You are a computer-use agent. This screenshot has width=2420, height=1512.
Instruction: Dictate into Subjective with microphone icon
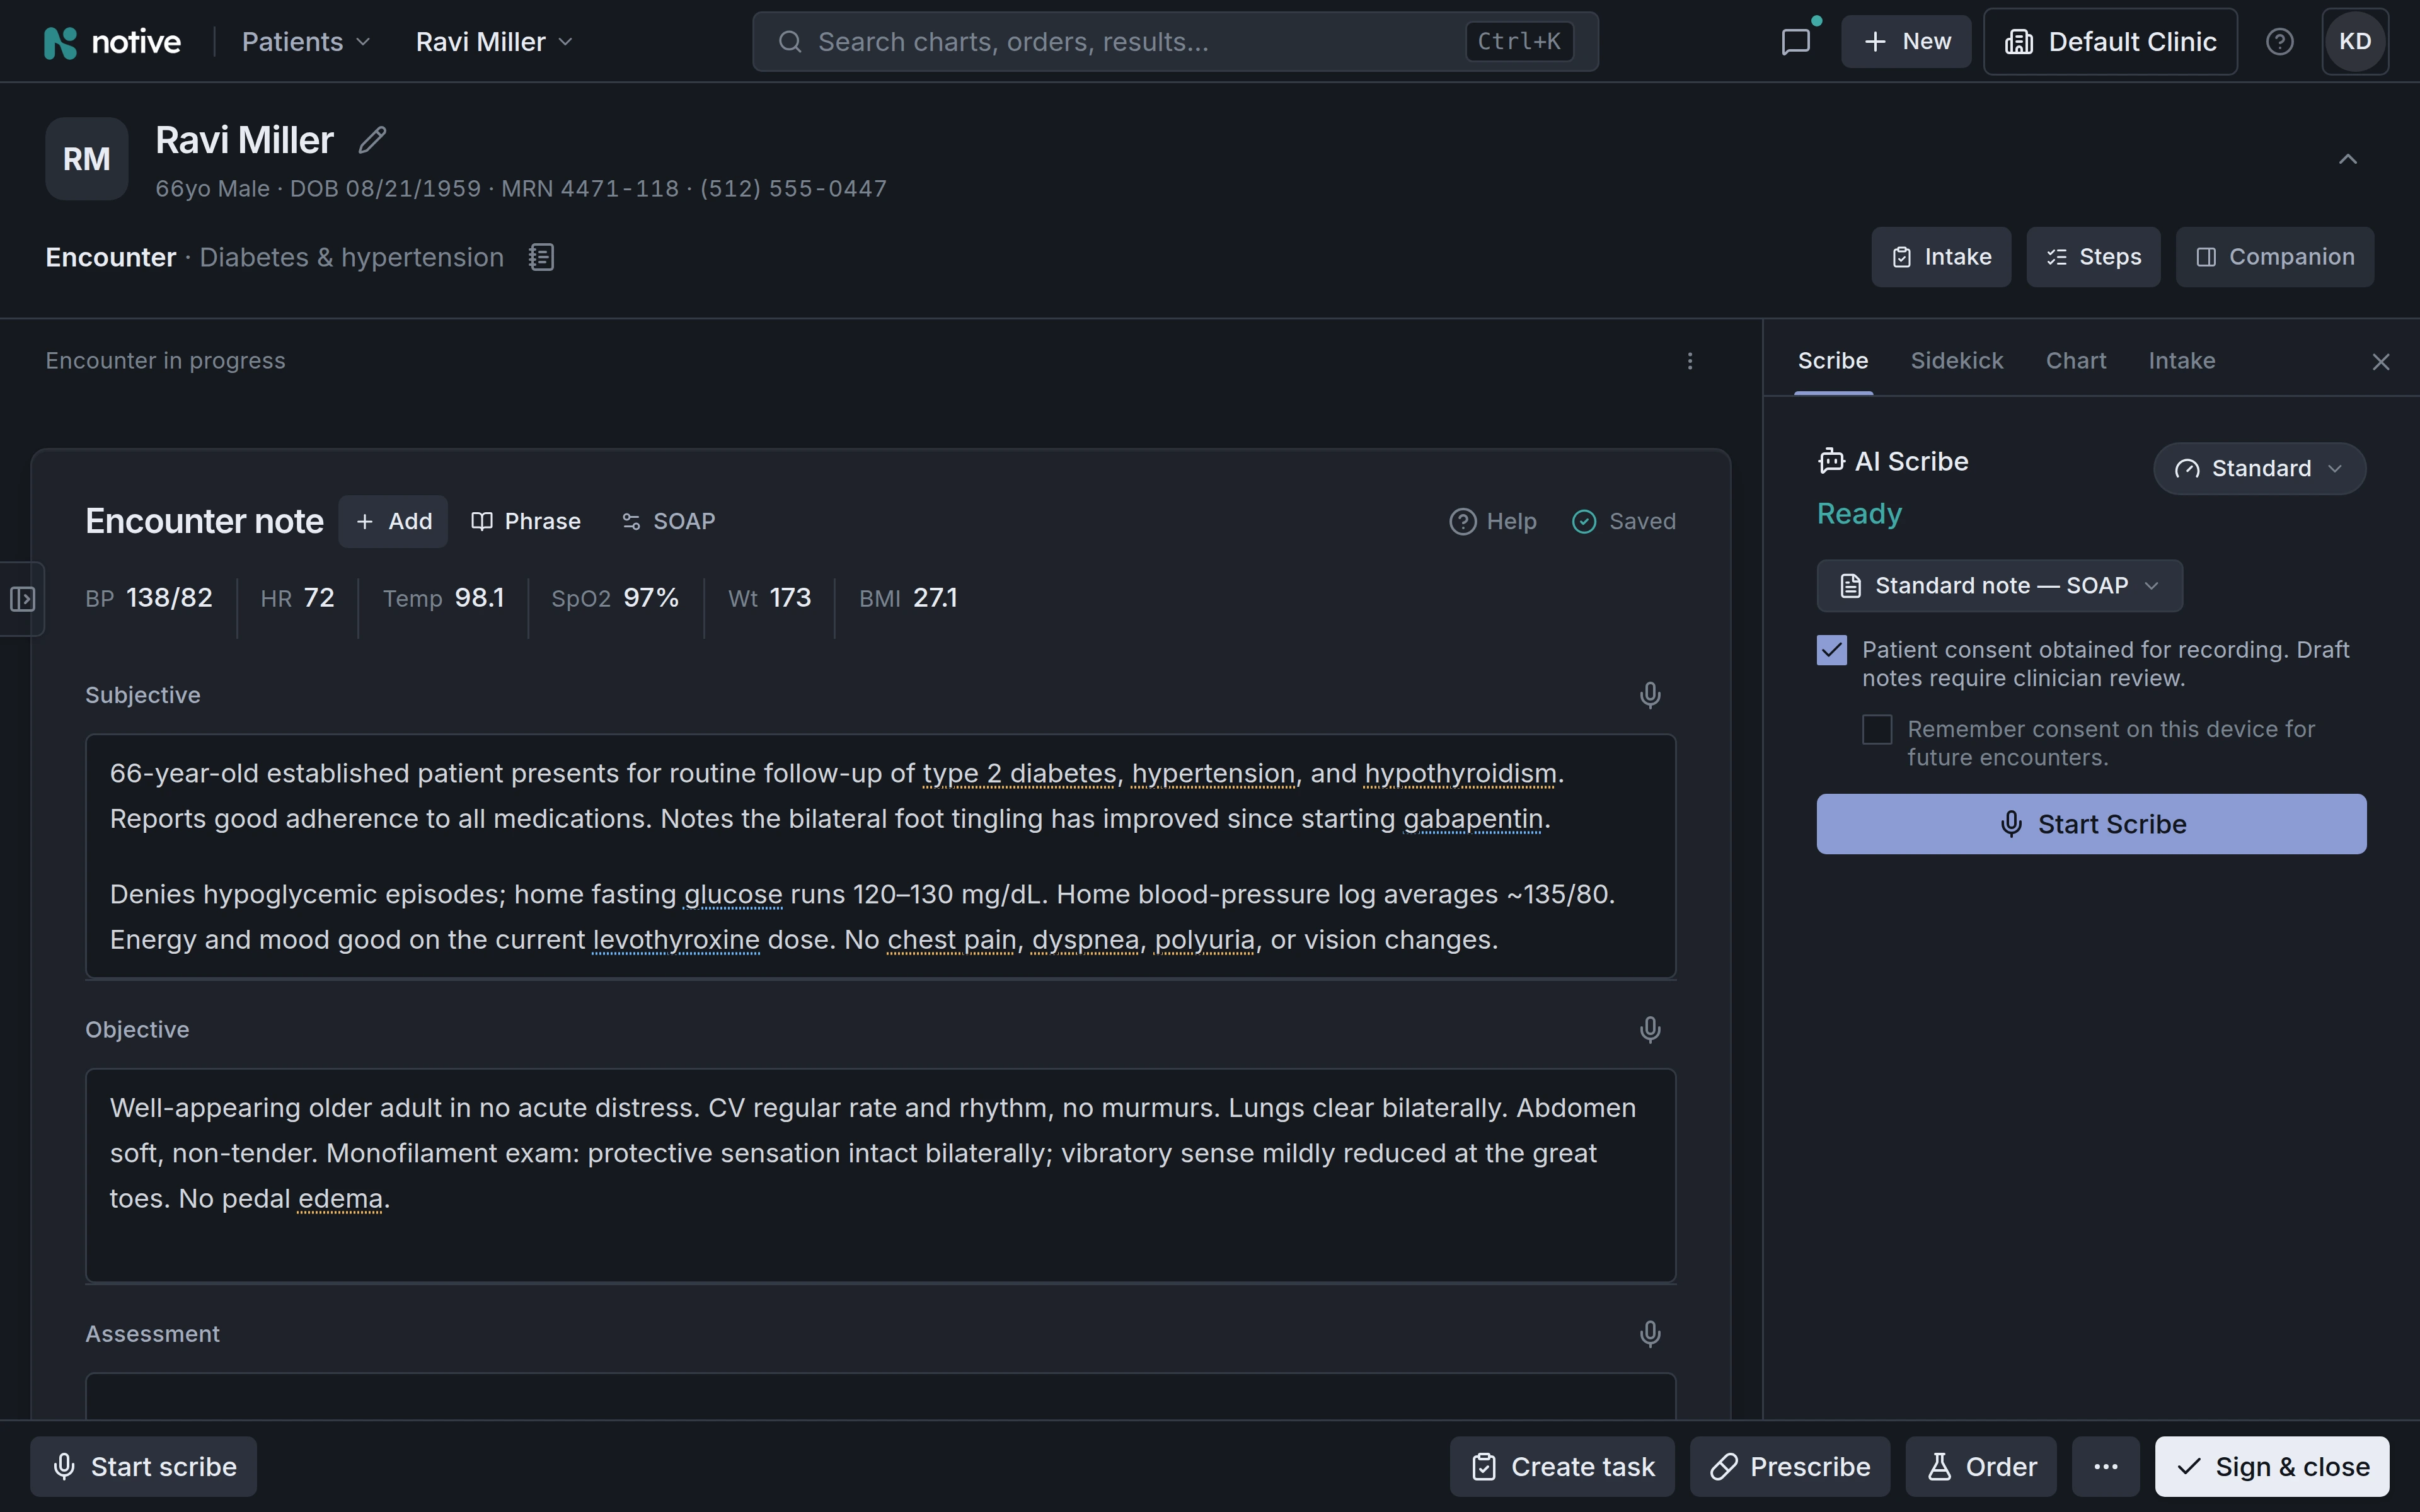[1650, 695]
